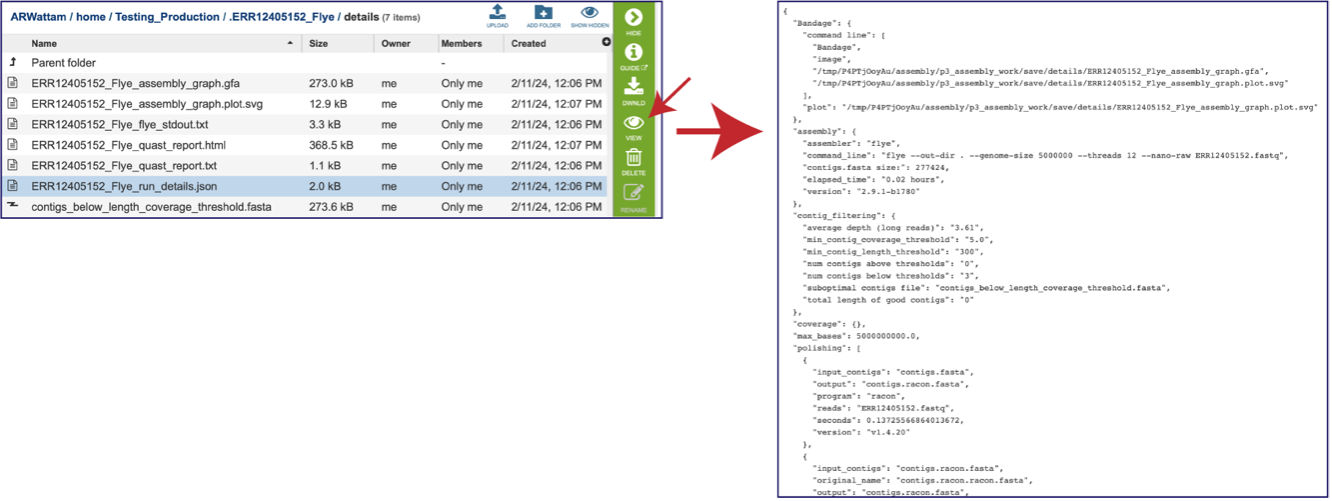1332x501 pixels.
Task: Click the Rename pencil icon
Action: coord(633,197)
